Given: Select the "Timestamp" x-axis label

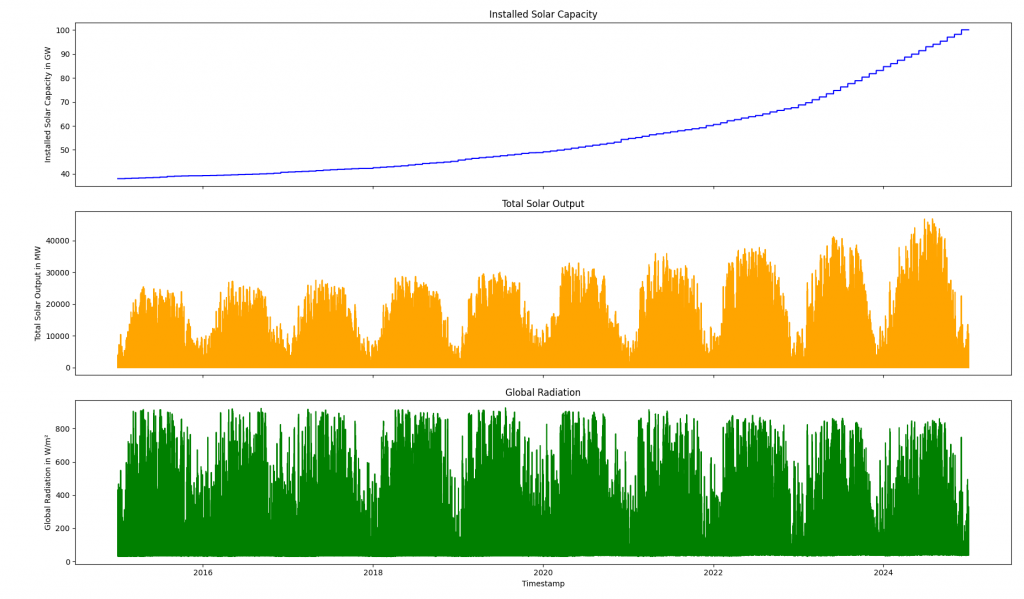Looking at the screenshot, I should click(x=543, y=584).
